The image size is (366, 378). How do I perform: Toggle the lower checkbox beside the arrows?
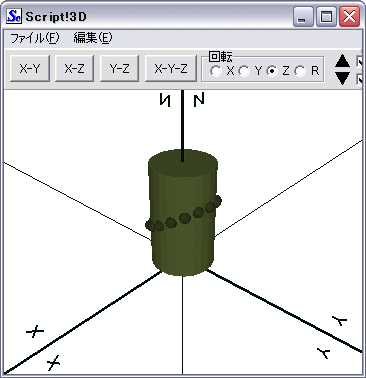coord(360,79)
